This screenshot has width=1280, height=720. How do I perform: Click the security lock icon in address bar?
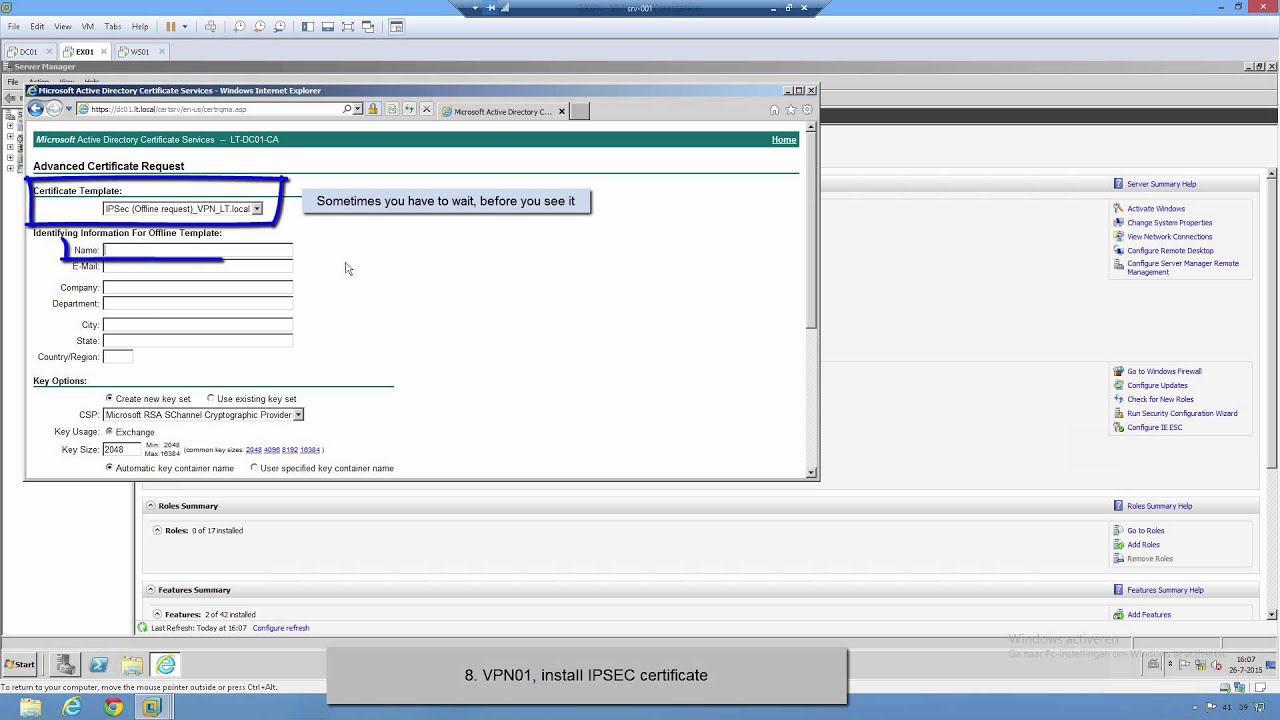coord(372,109)
